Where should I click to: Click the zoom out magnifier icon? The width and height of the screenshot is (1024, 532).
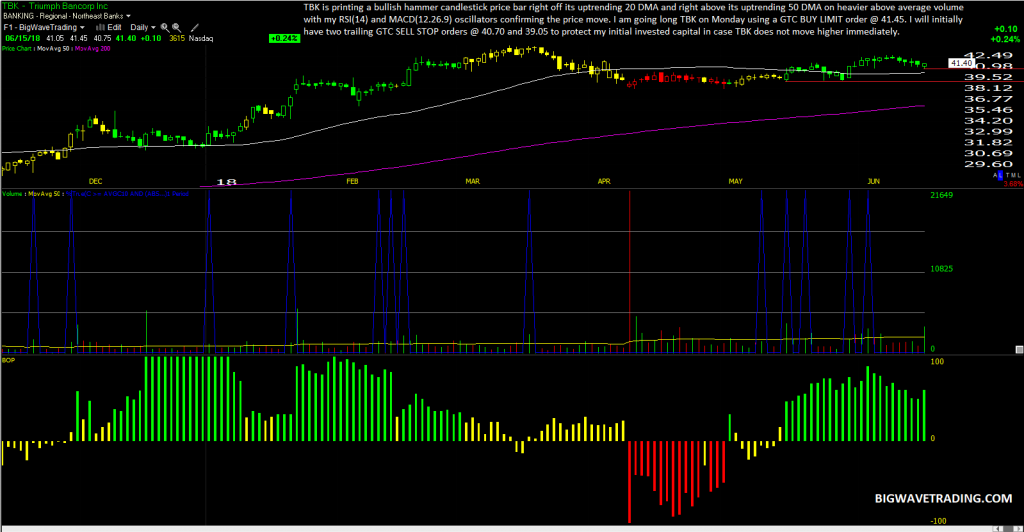click(176, 27)
